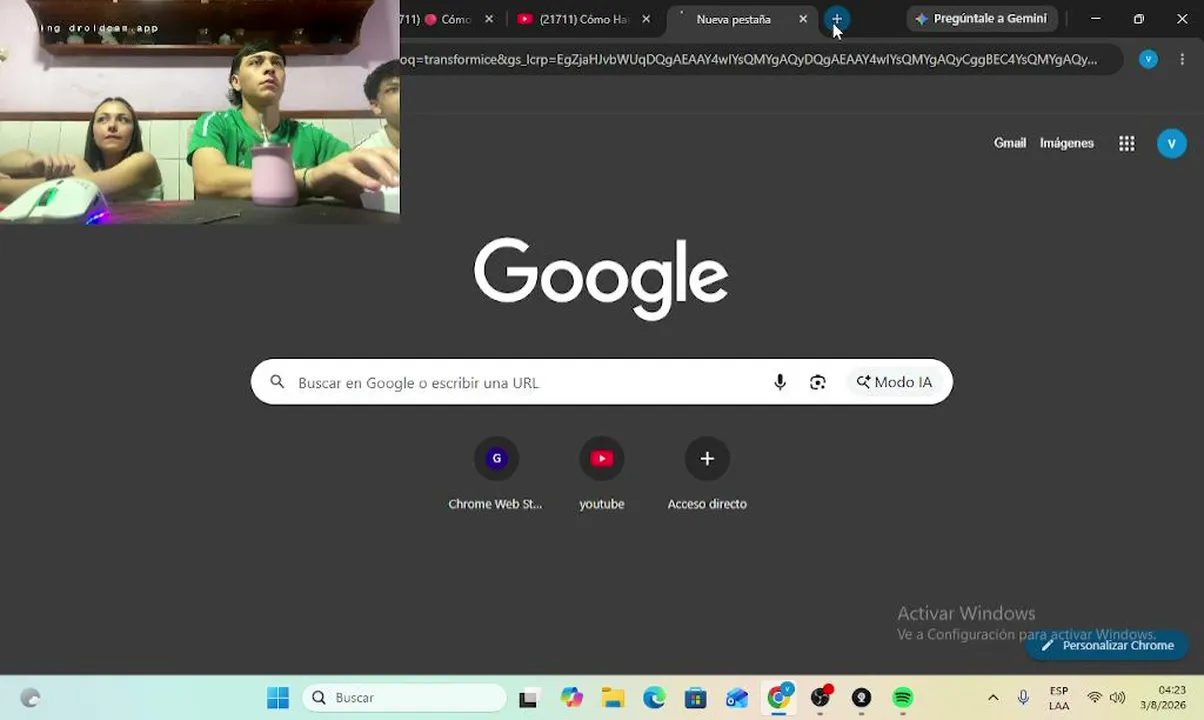Open the taskbar widgets icon
Screen dimensions: 1204x720
pos(30,698)
